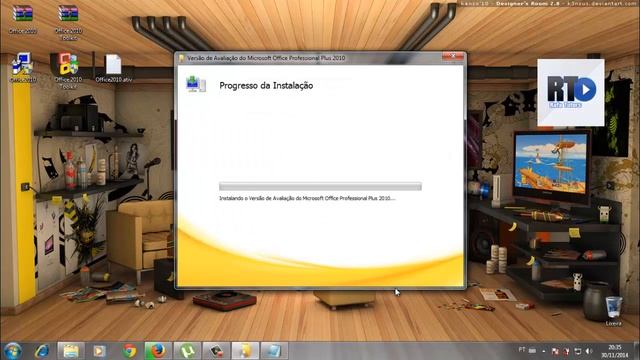Switch to the yellow Office installer taskbar item
640x360 pixels.
tap(245, 351)
